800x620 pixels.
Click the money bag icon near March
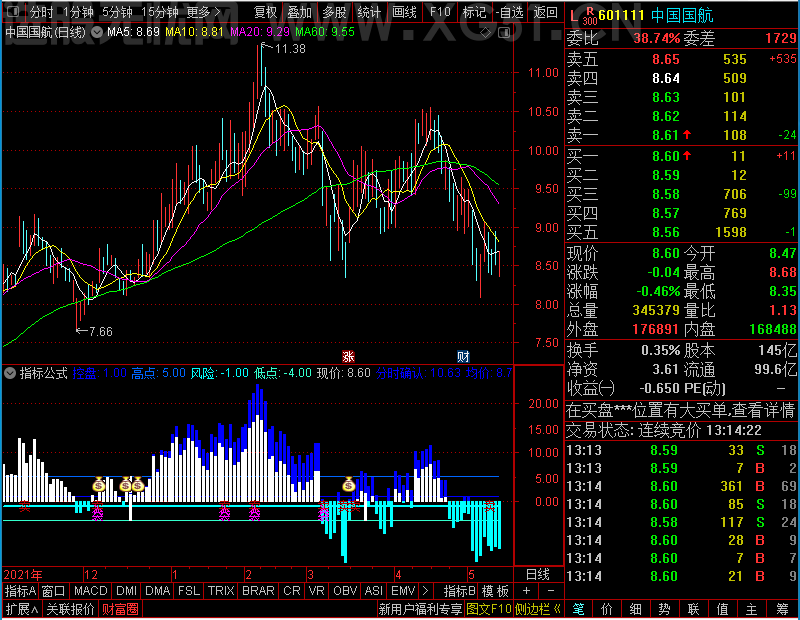coord(348,484)
